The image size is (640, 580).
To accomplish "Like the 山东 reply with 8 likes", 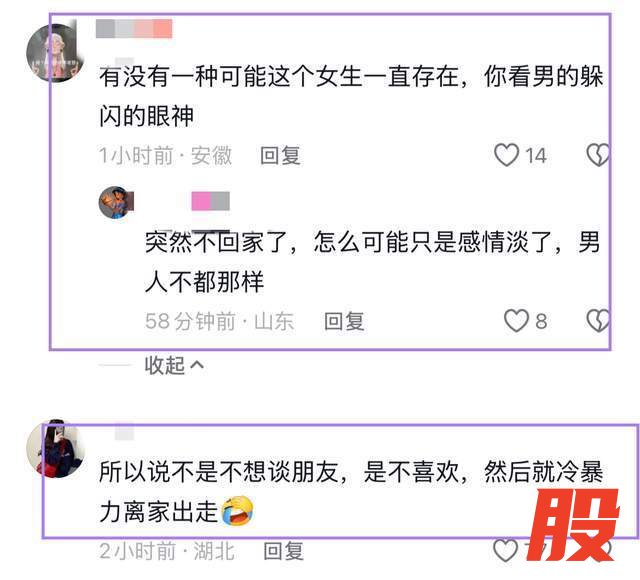I will point(516,320).
